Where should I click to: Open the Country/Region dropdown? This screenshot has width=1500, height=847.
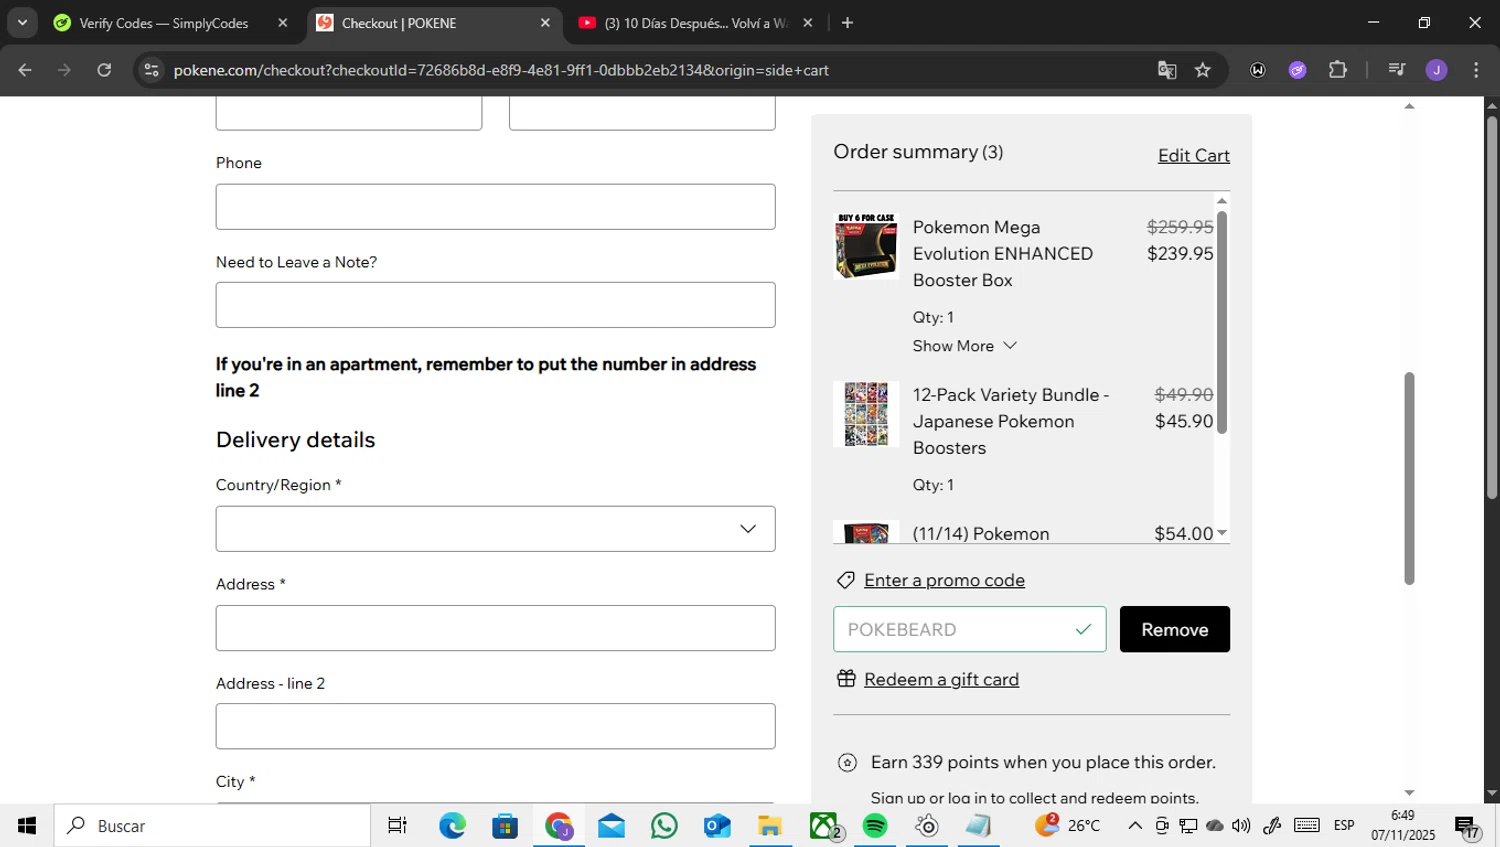pos(495,529)
